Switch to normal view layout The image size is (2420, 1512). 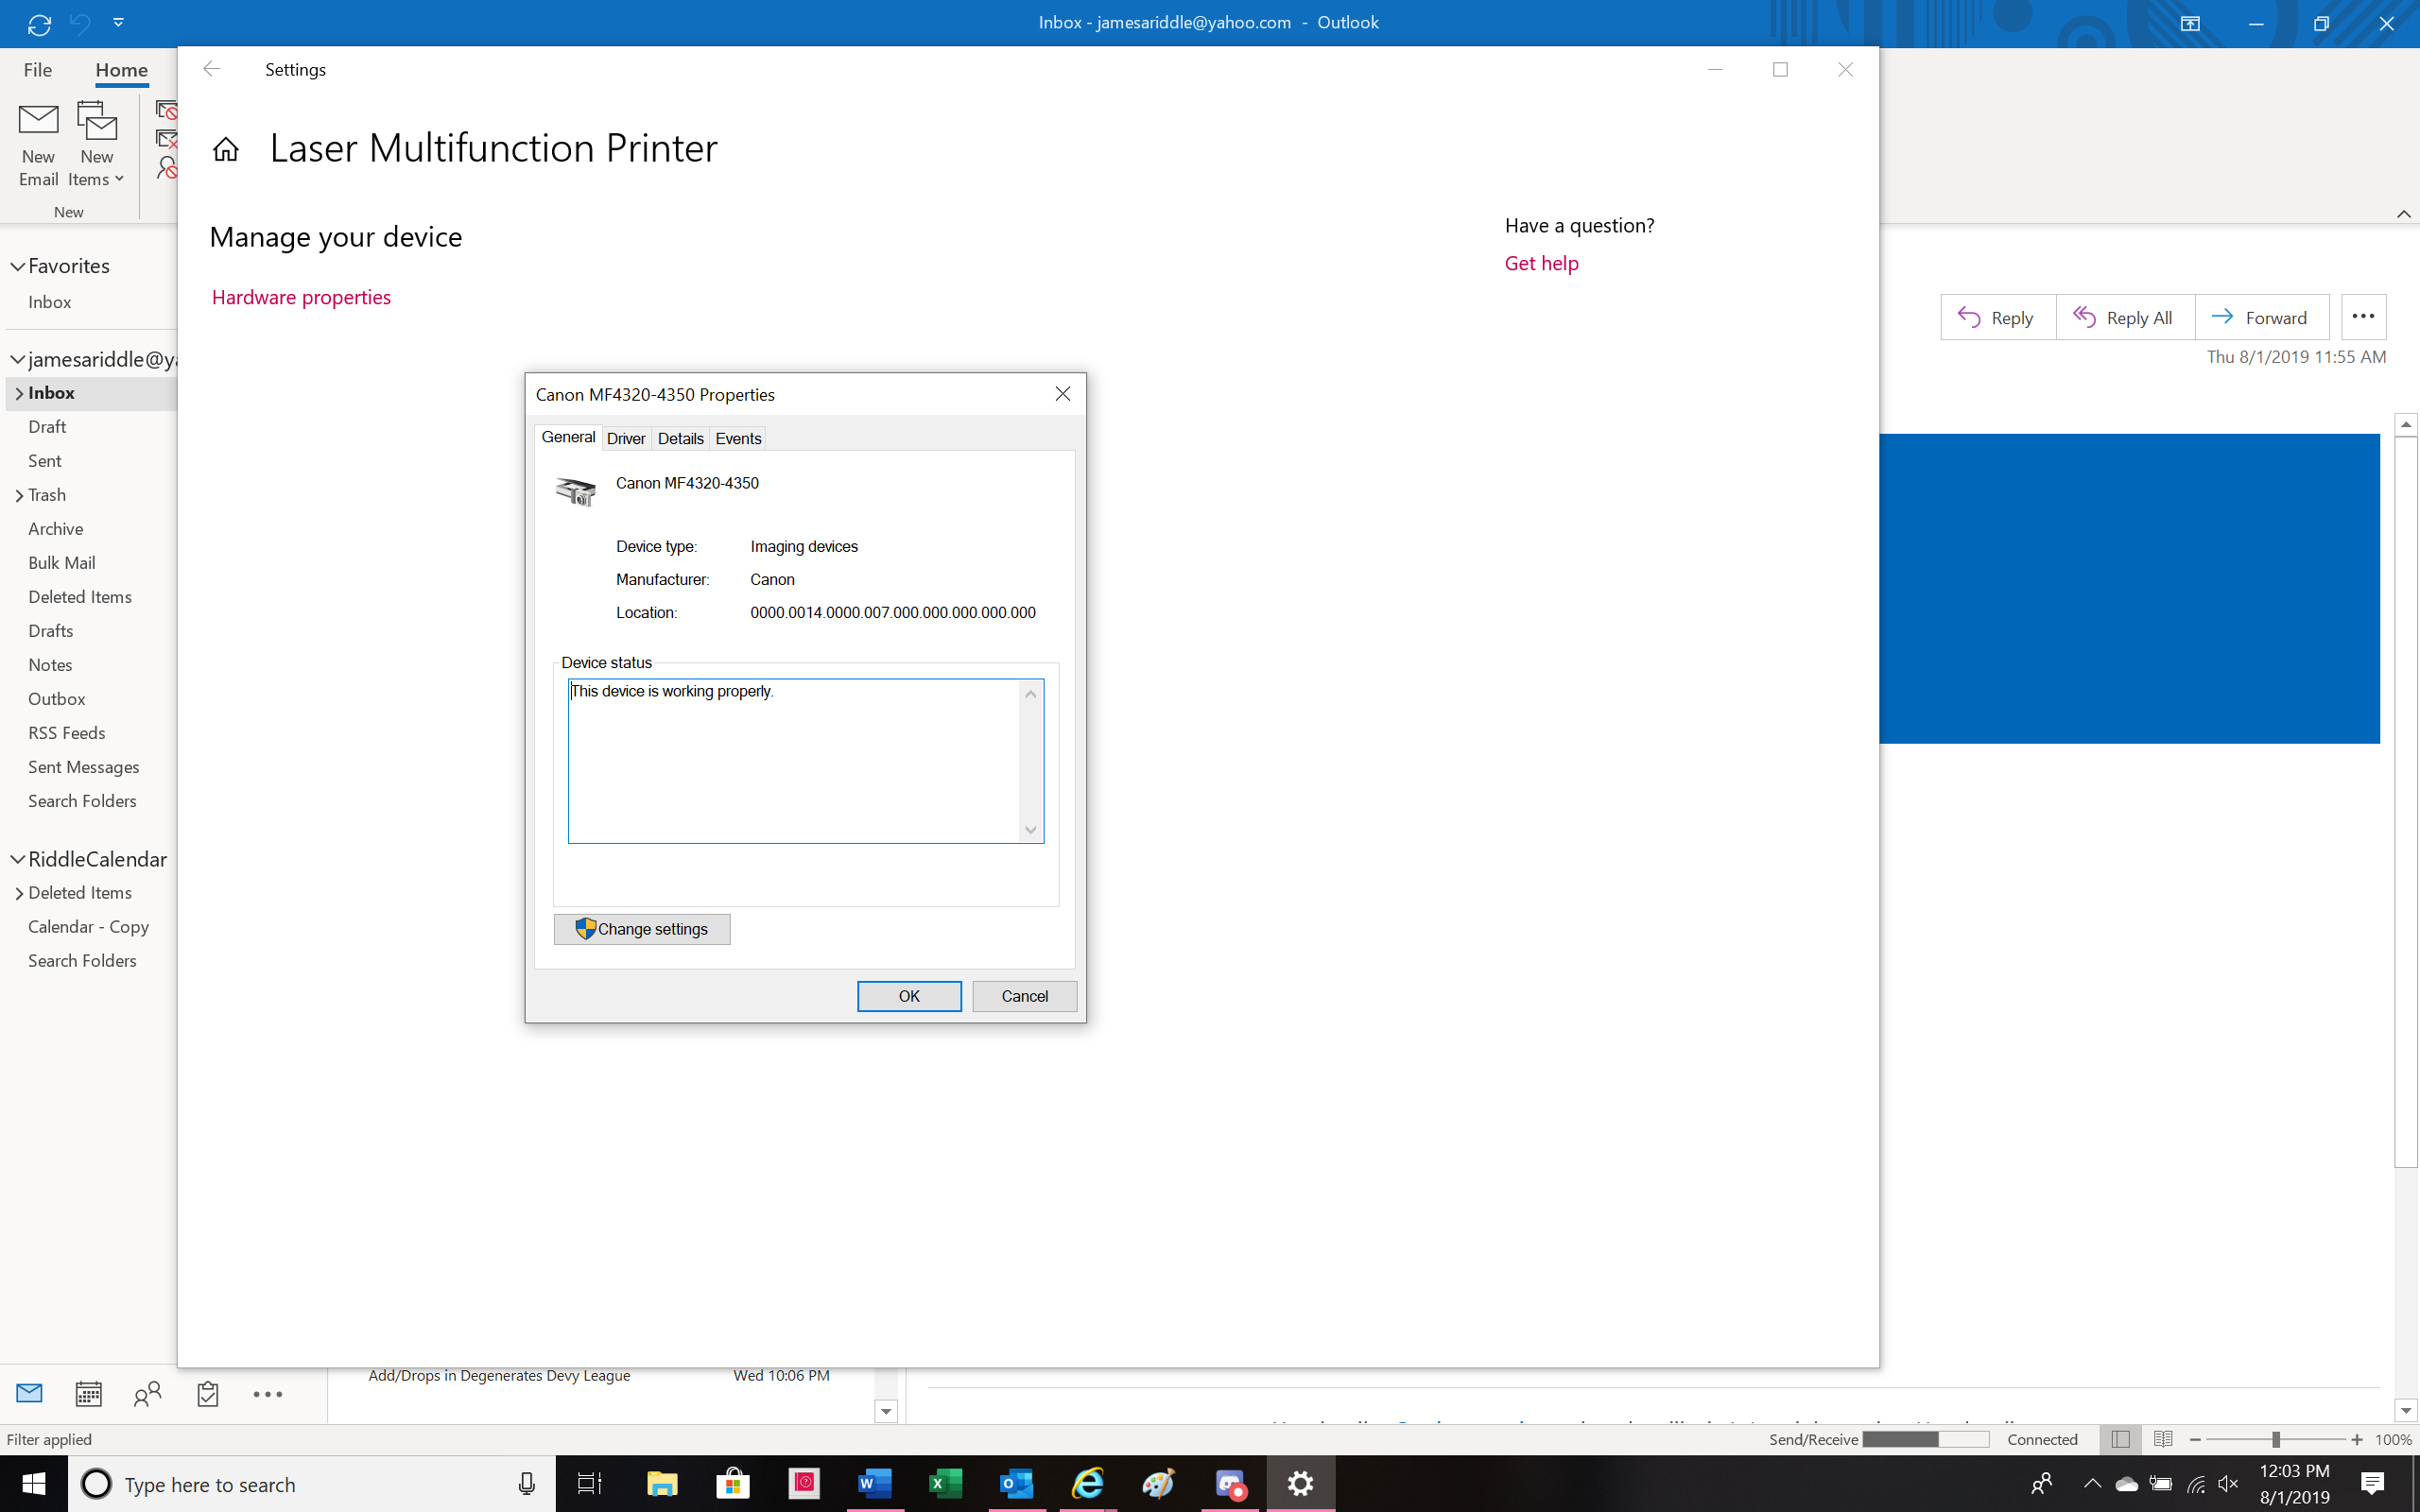pyautogui.click(x=2120, y=1439)
